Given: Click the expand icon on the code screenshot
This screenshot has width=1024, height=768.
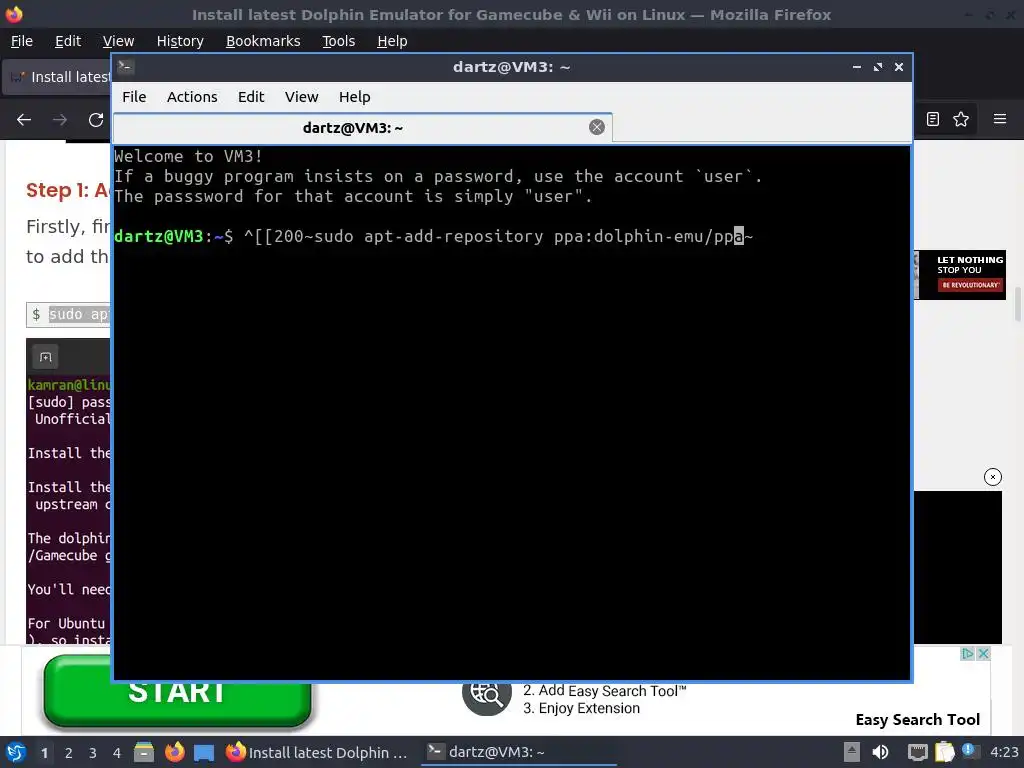Looking at the screenshot, I should 45,357.
